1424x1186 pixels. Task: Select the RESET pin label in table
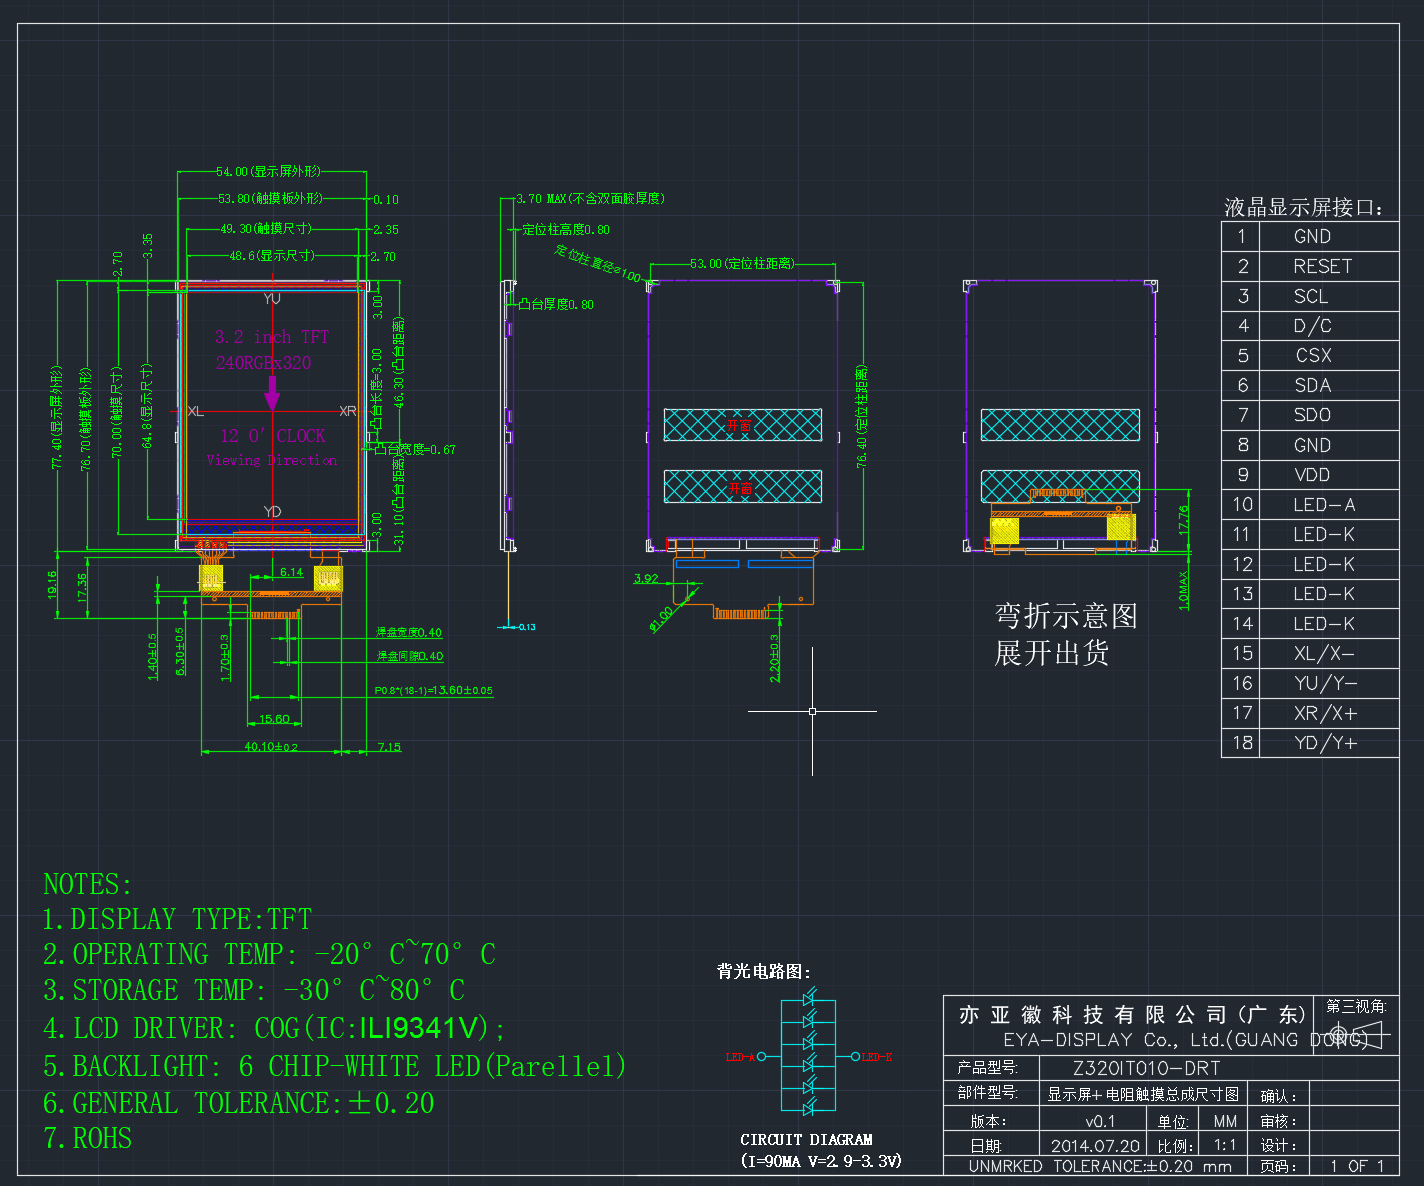pos(1322,266)
